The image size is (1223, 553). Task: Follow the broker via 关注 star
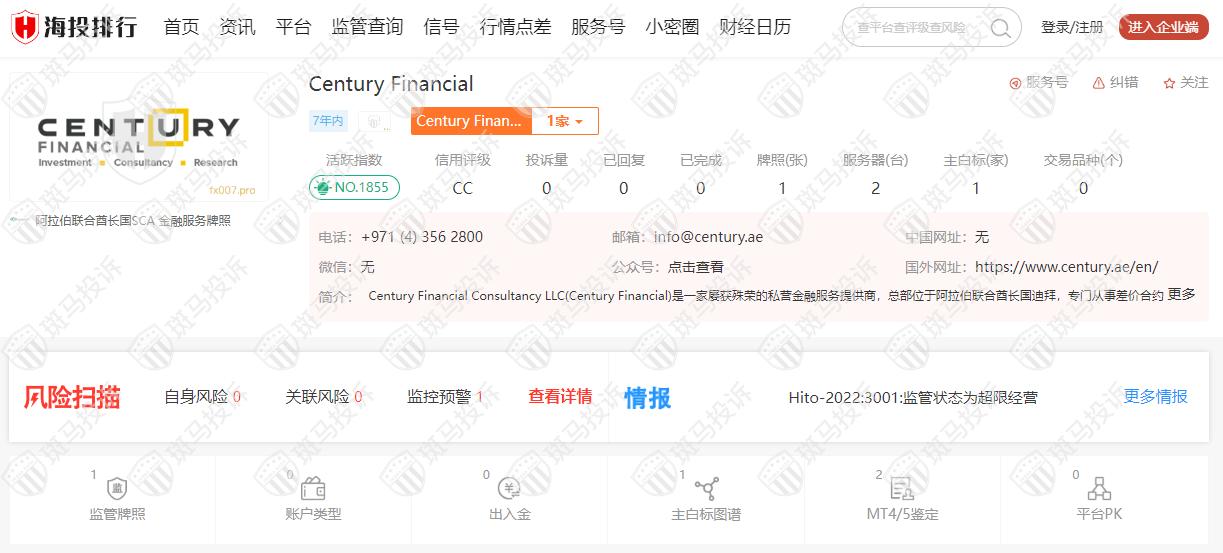(1185, 83)
